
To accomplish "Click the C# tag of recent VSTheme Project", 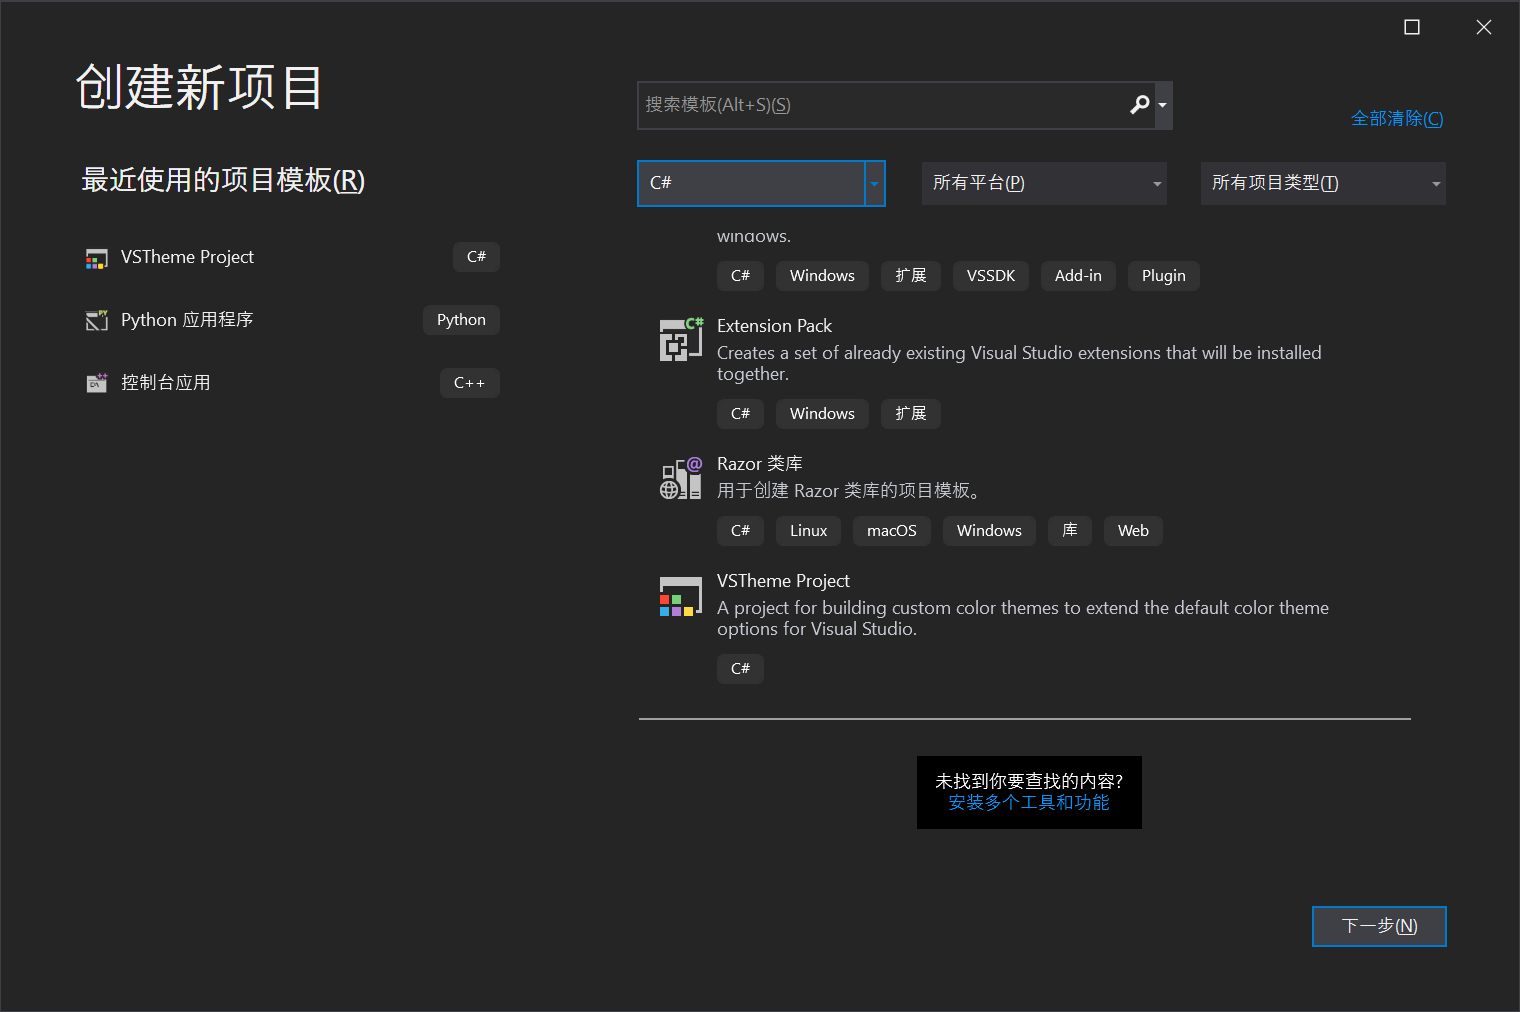I will click(x=476, y=257).
